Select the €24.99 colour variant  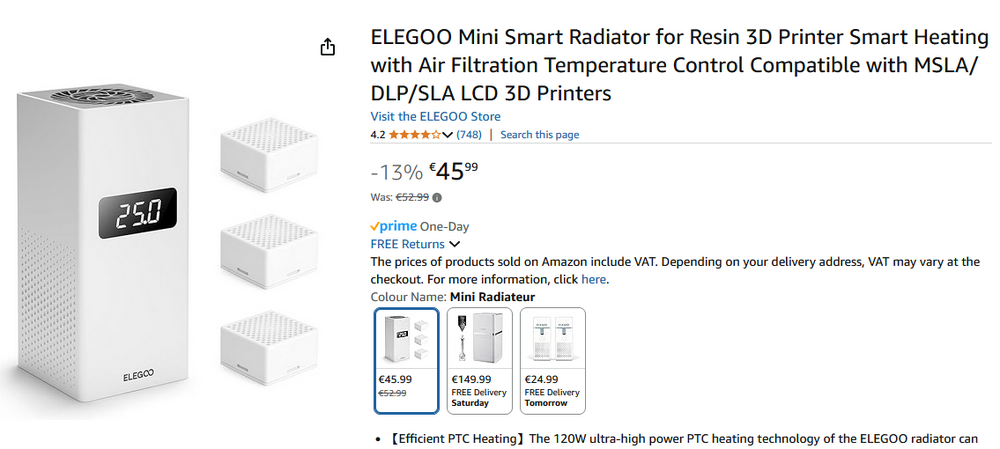click(552, 361)
